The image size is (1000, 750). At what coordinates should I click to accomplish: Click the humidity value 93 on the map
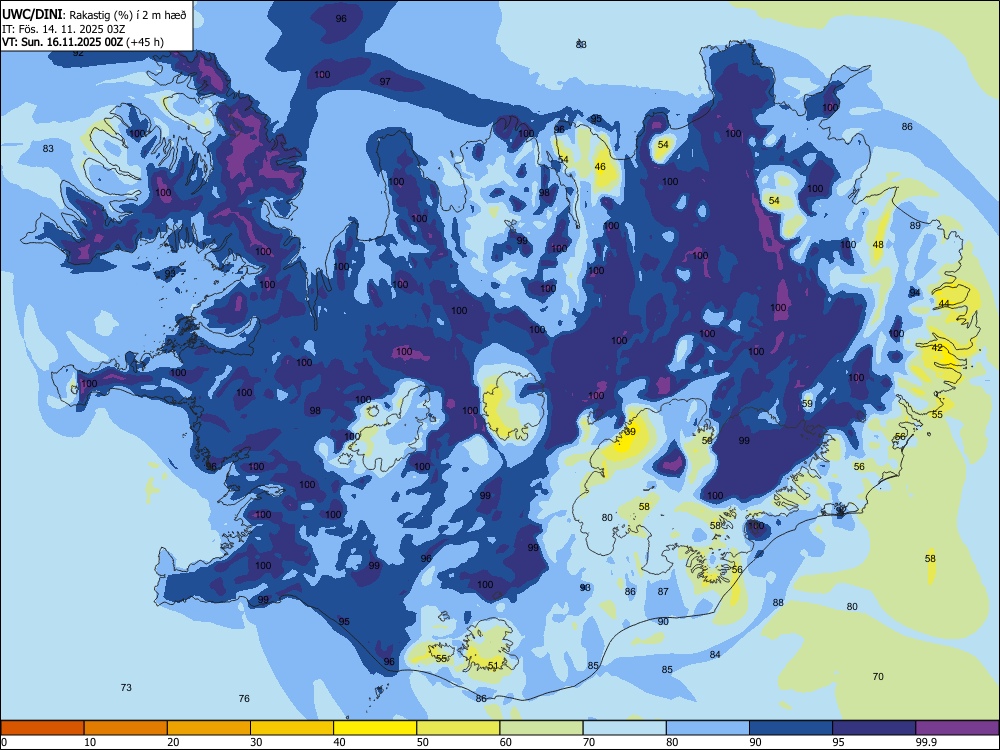point(170,274)
